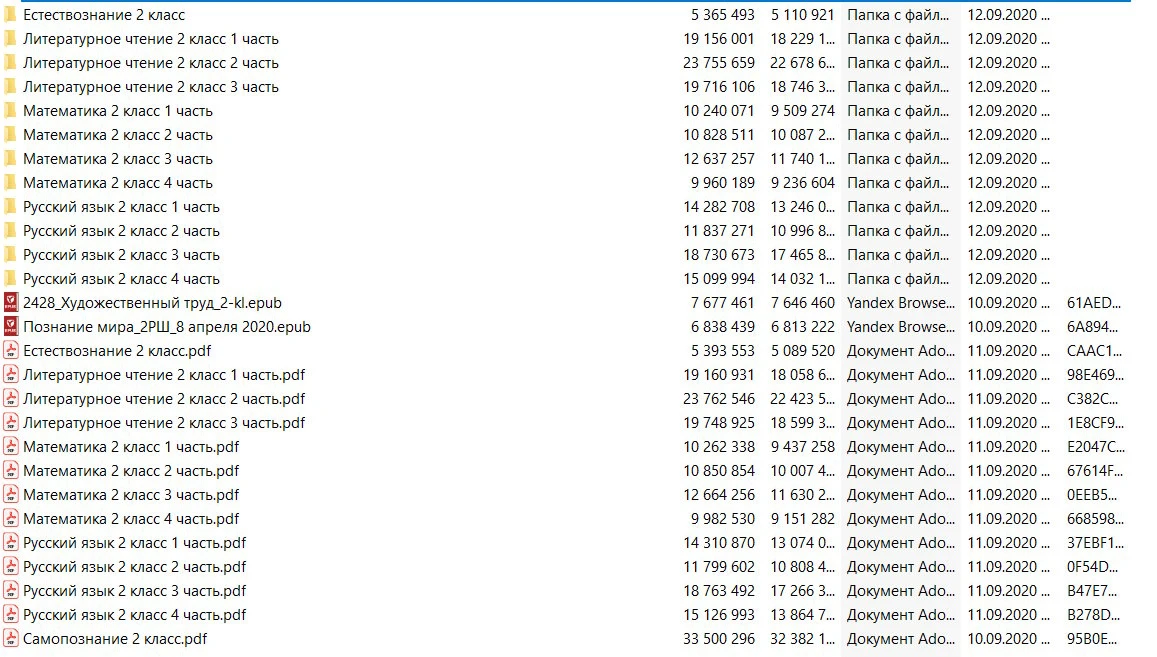Click the size value 33 500 296
The height and width of the screenshot is (657, 1157).
pyautogui.click(x=719, y=639)
